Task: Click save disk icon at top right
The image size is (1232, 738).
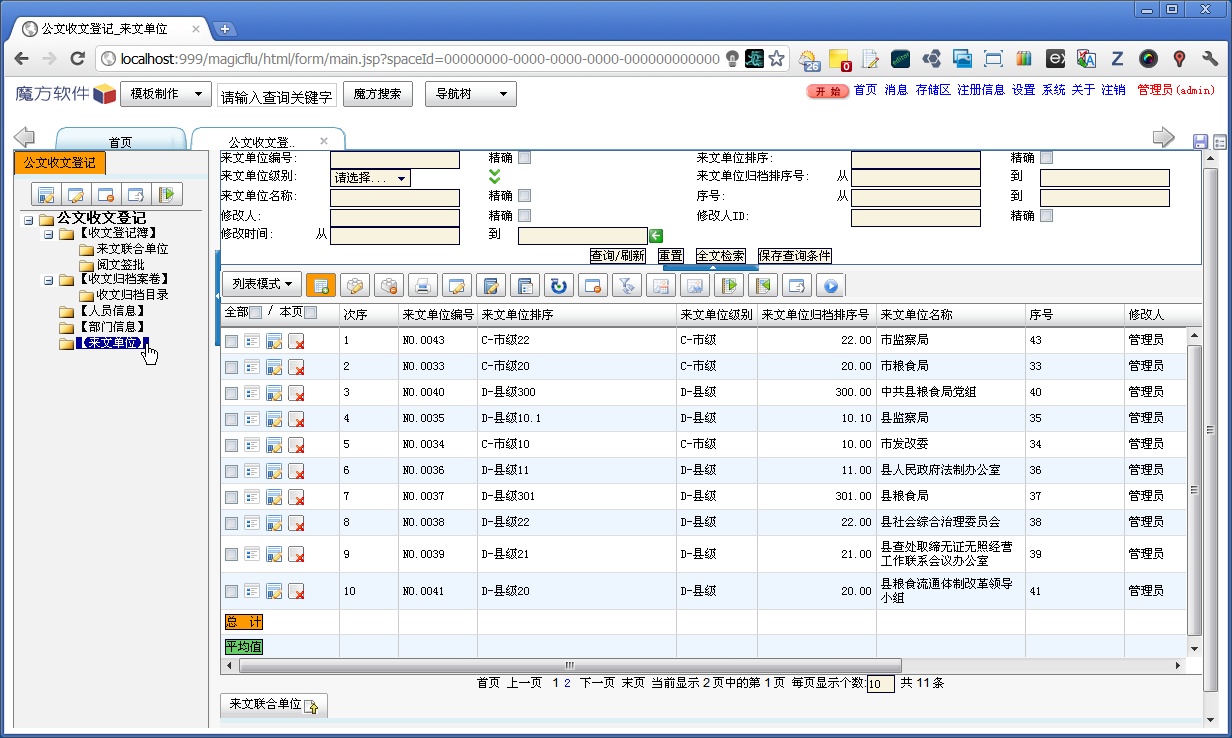Action: pos(1201,142)
